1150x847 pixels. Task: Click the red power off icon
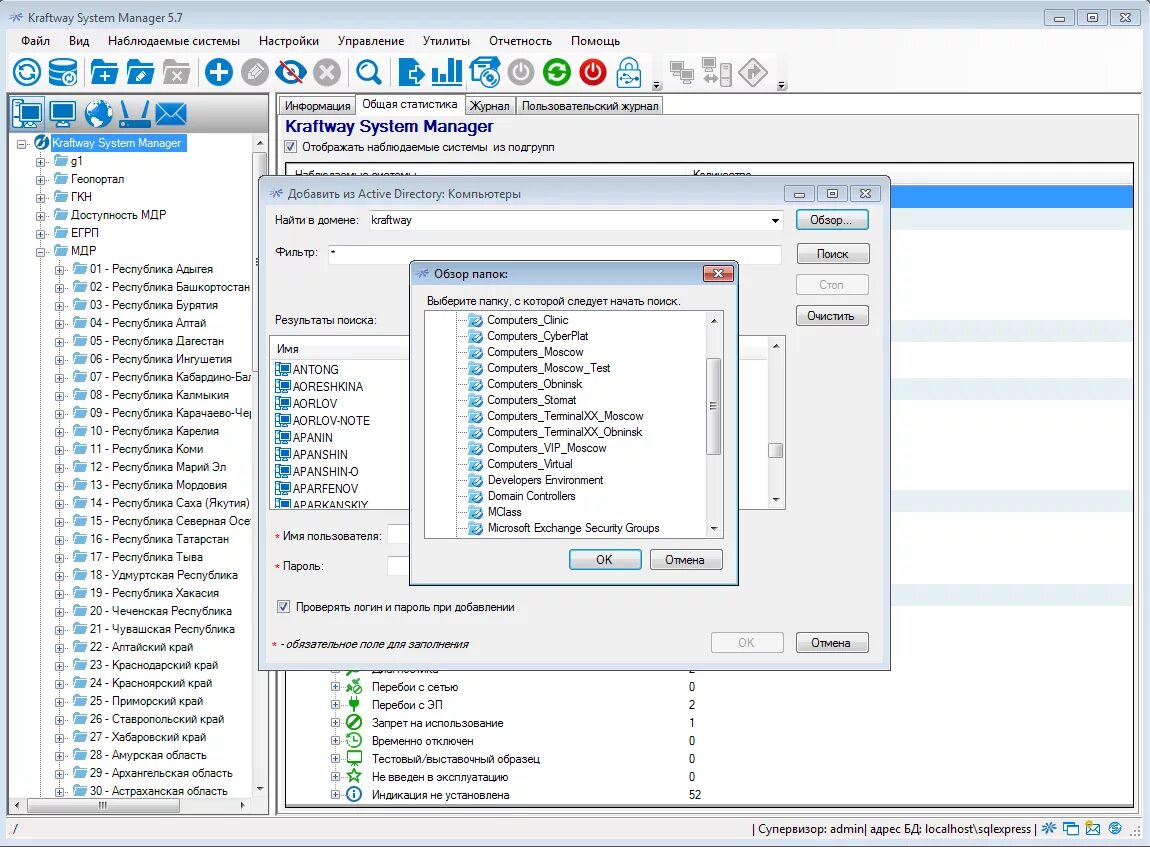[x=593, y=72]
